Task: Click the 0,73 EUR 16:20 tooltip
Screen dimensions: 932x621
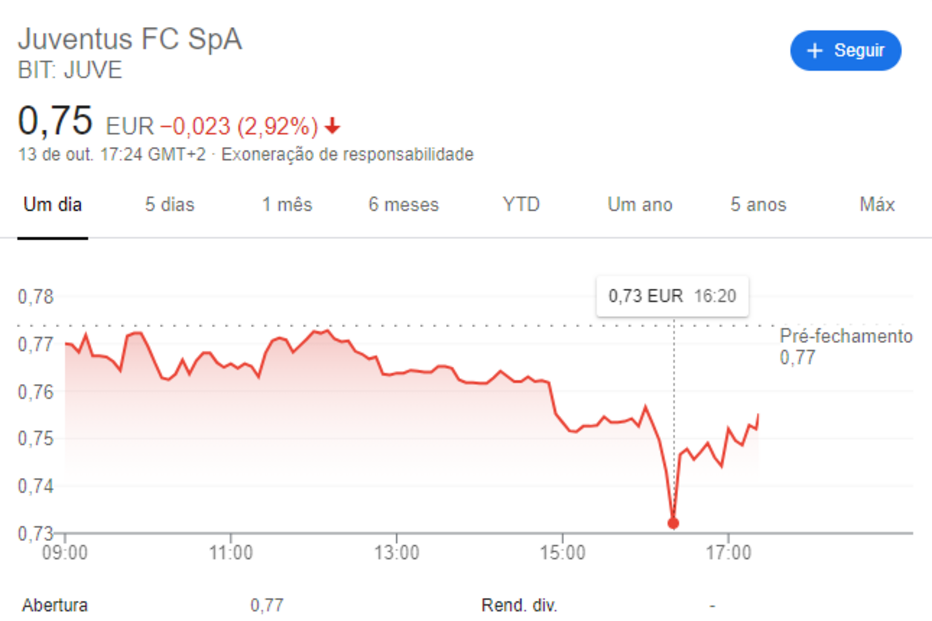Action: point(672,296)
